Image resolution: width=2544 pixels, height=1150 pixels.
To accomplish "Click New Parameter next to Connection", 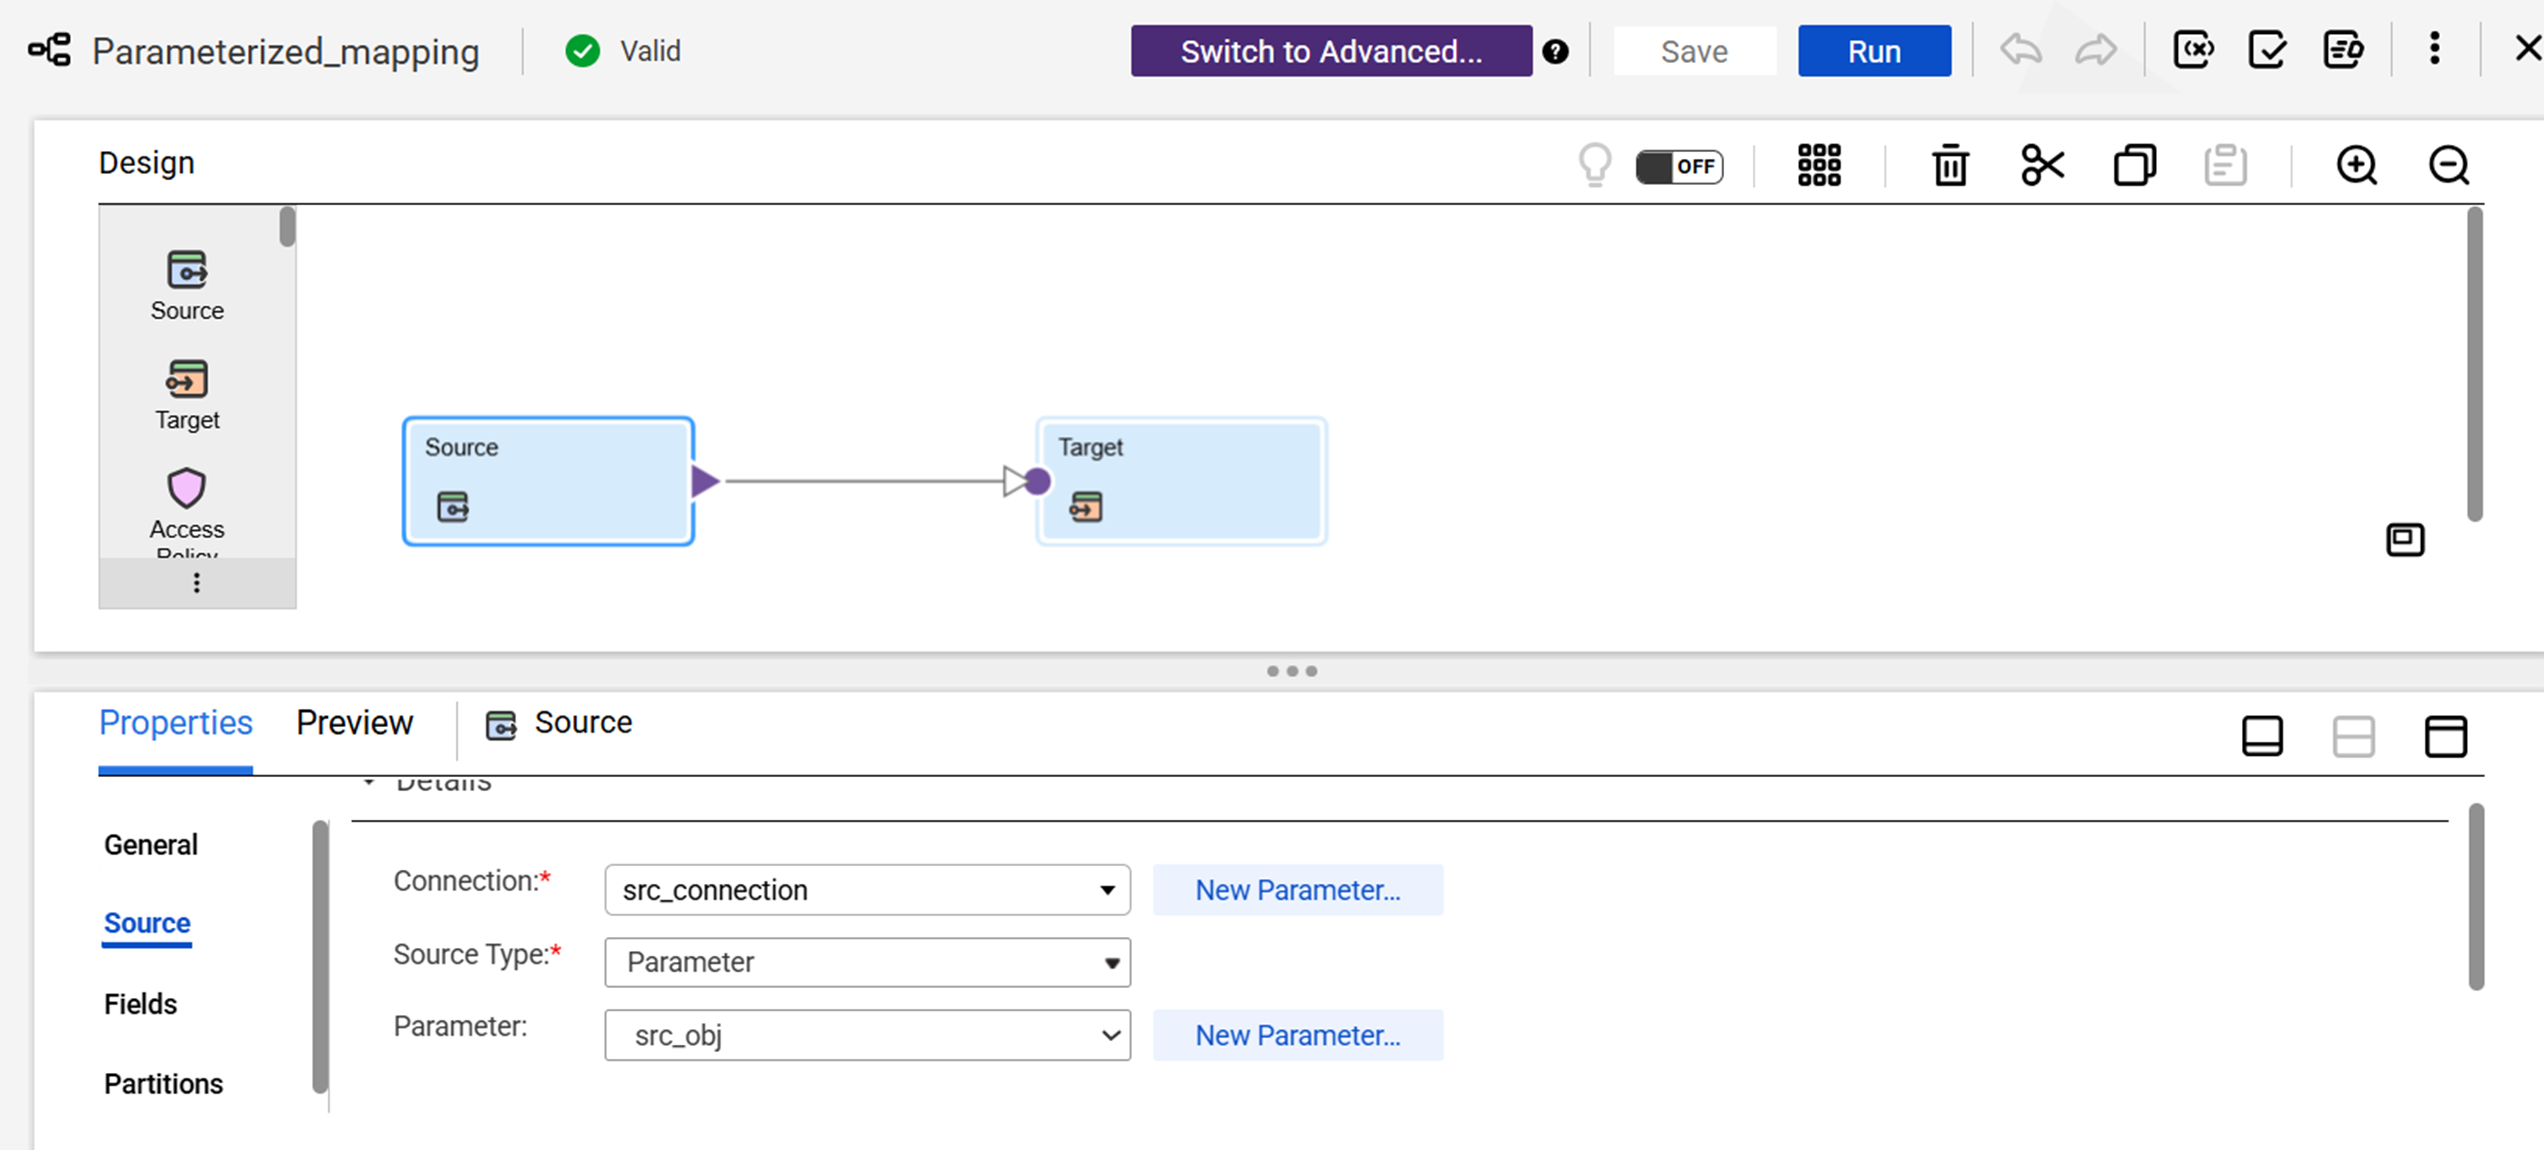I will (x=1298, y=890).
